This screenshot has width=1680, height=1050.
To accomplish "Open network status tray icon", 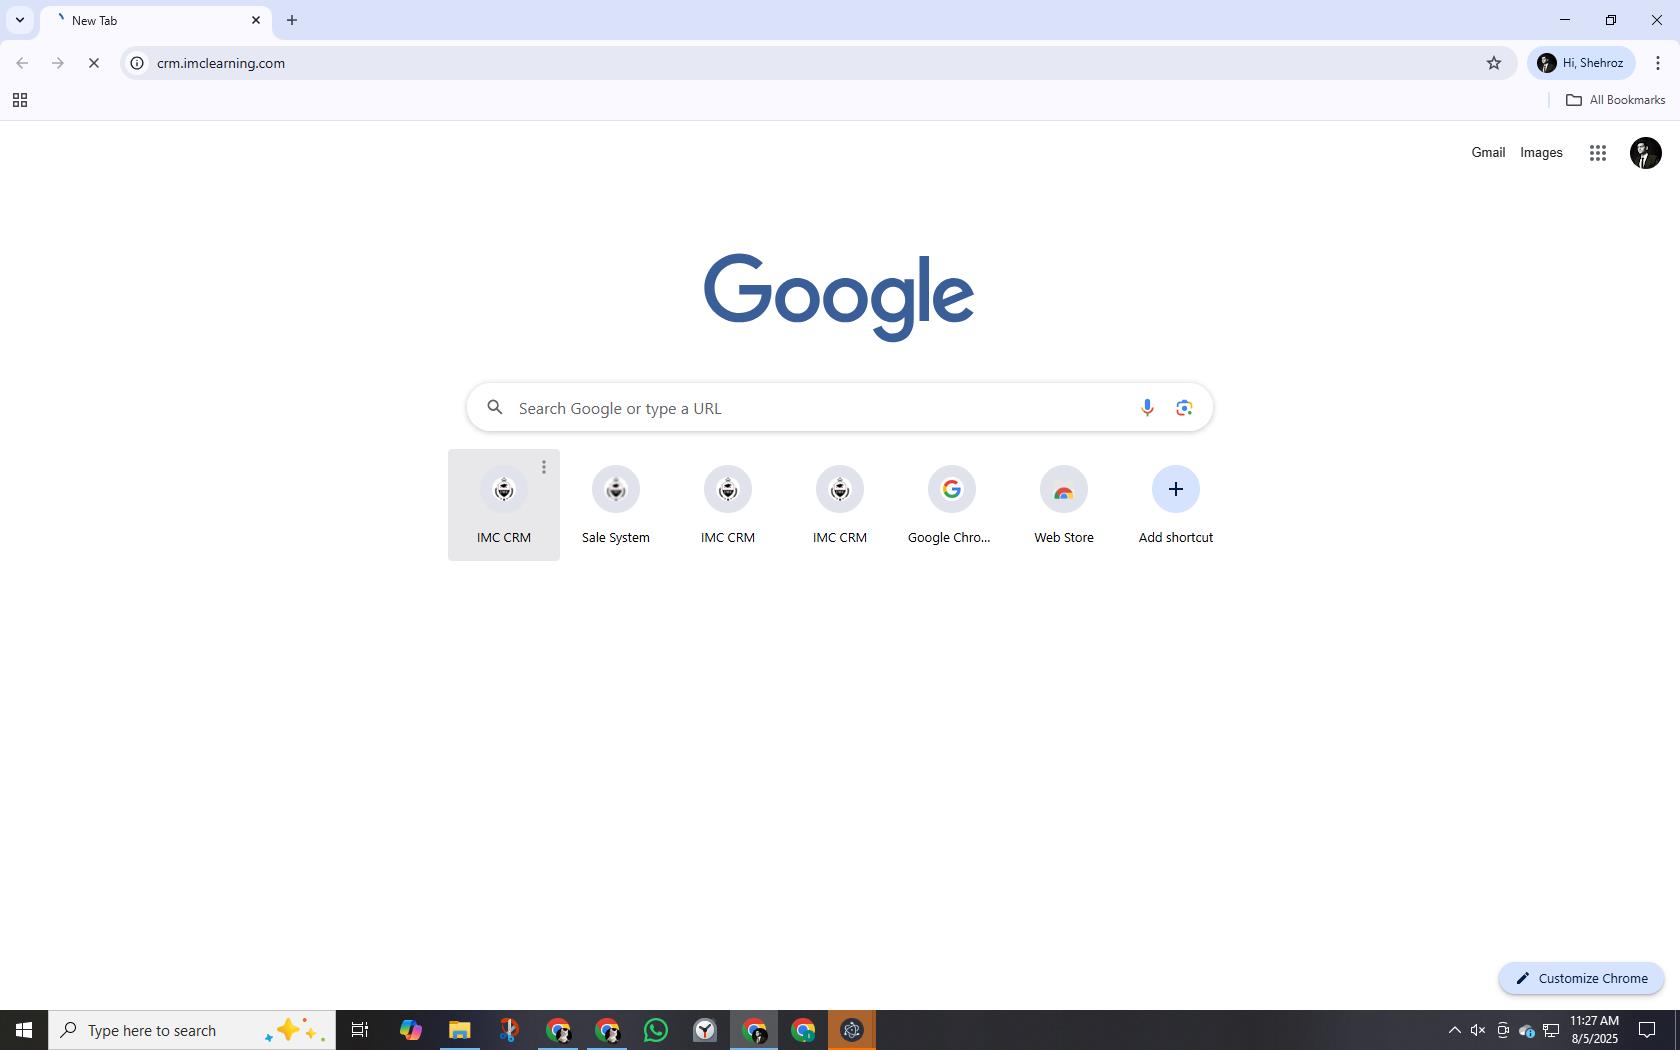I will pos(1551,1030).
